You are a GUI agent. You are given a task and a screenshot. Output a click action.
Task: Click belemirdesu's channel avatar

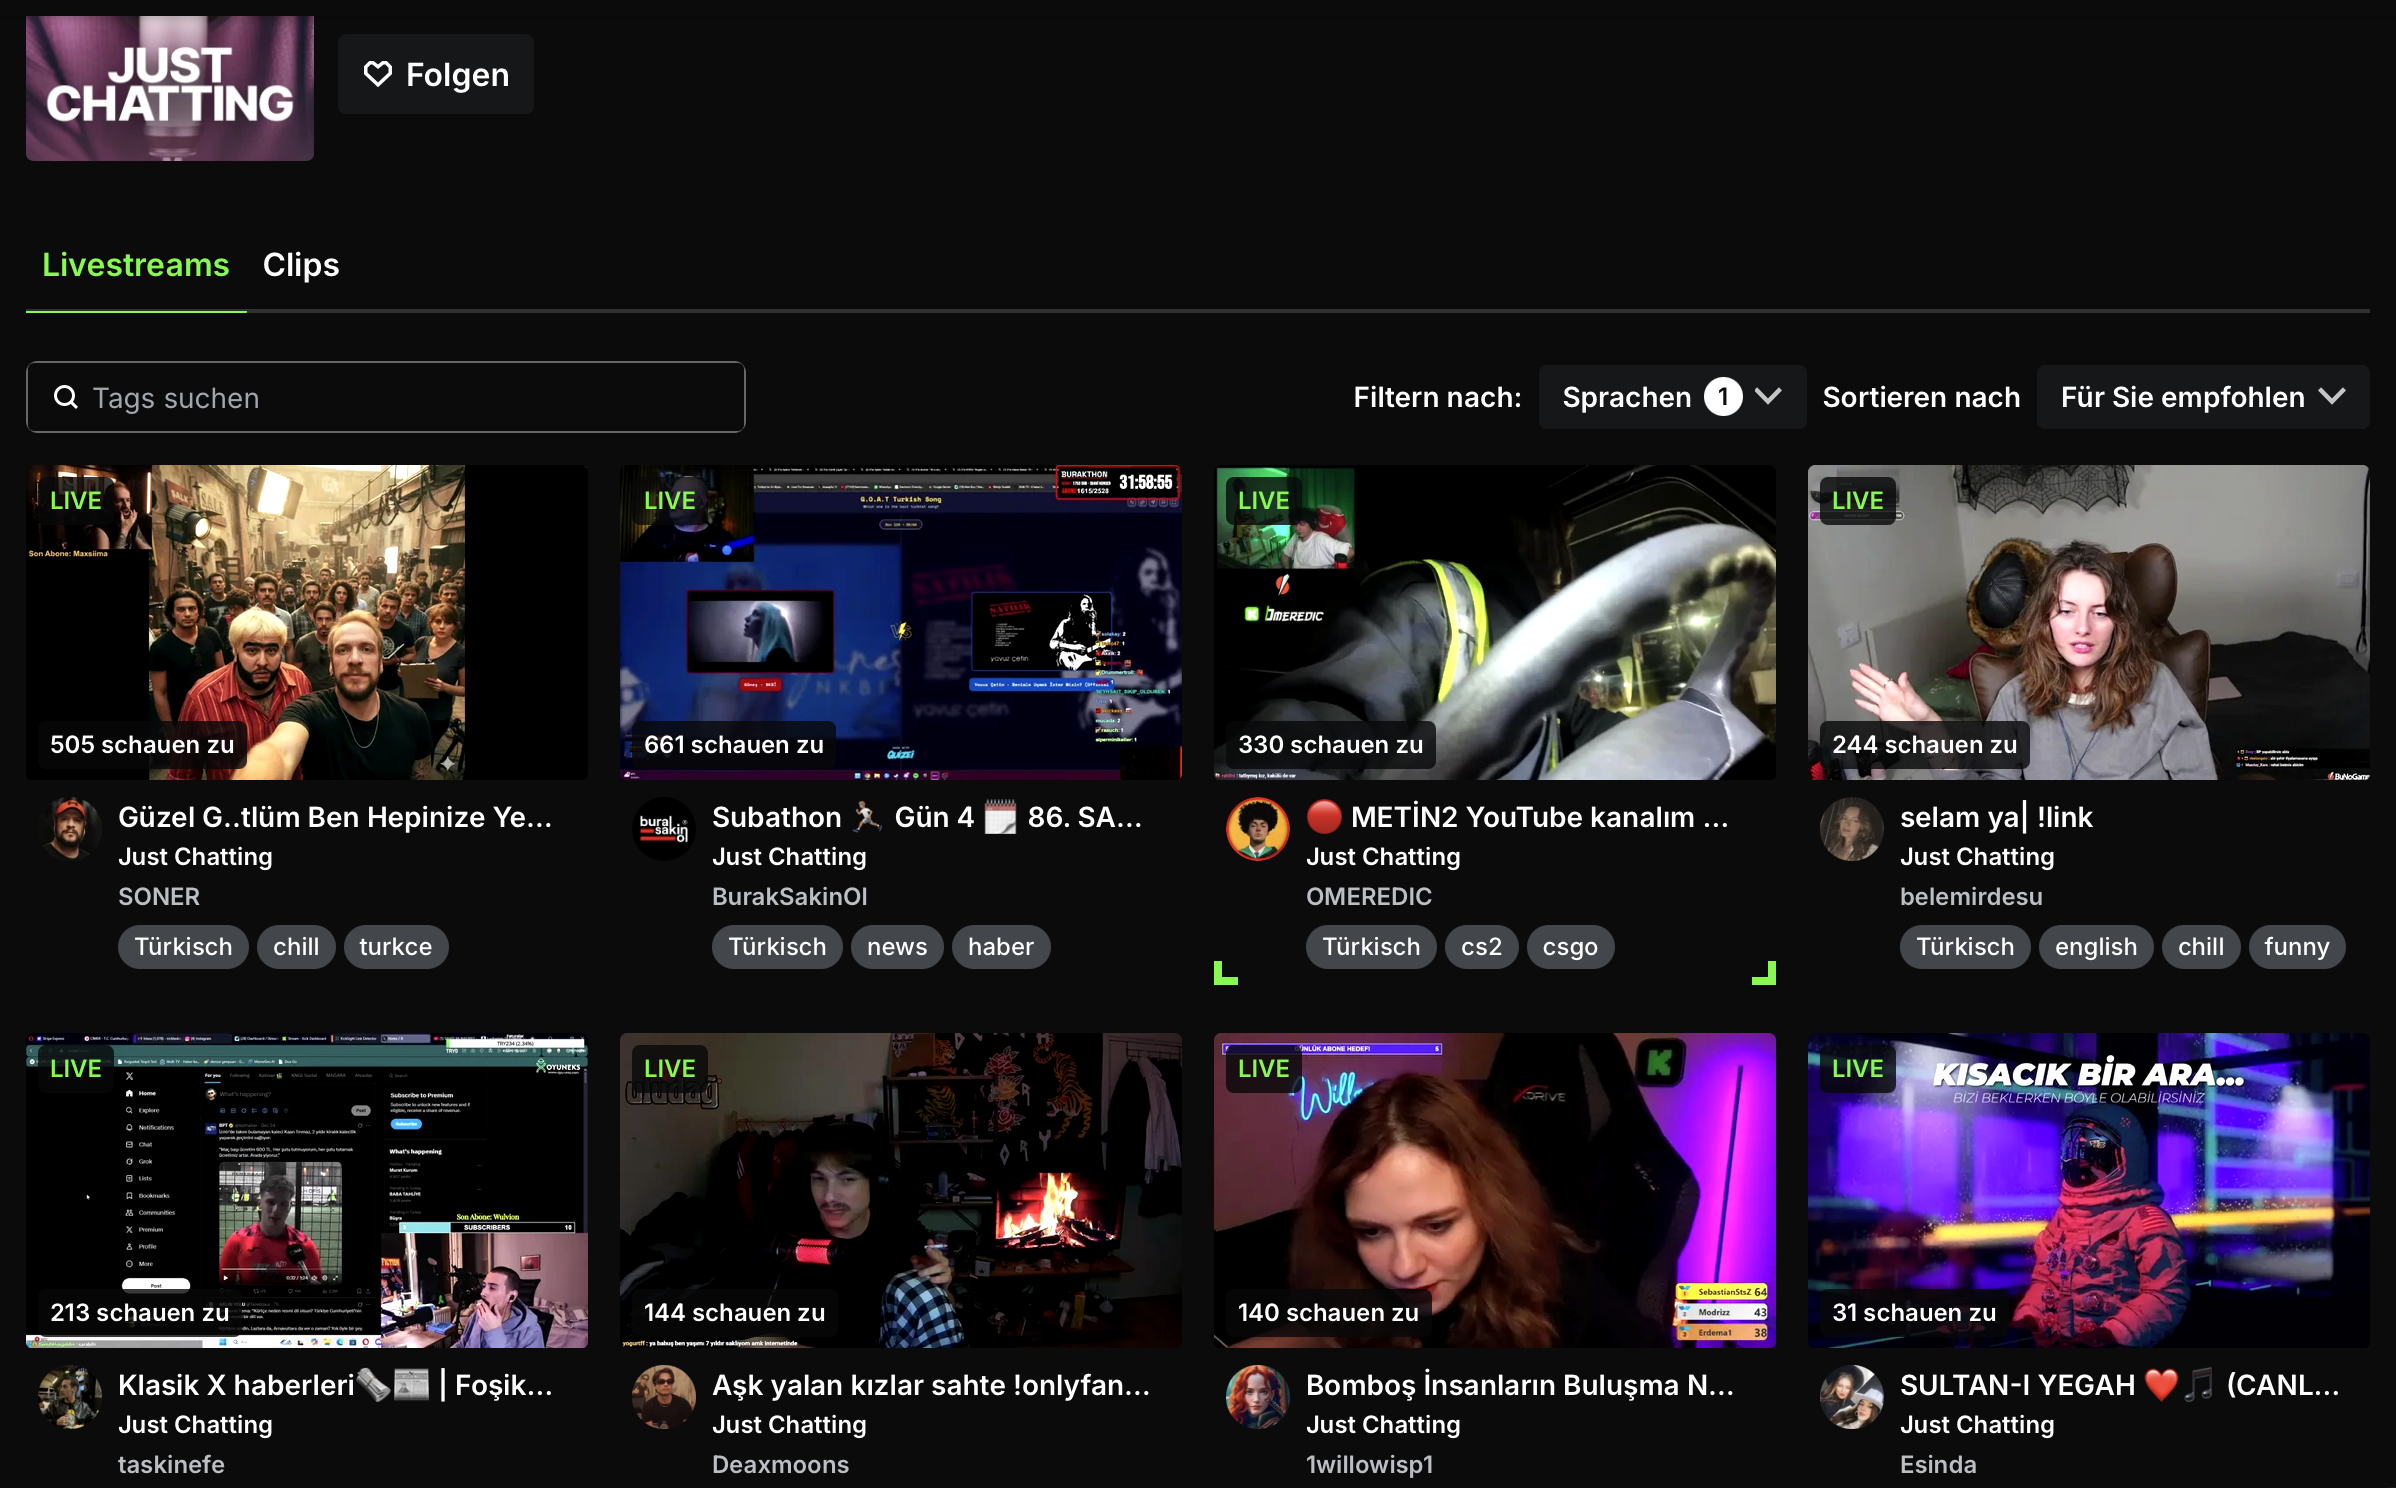tap(1852, 829)
